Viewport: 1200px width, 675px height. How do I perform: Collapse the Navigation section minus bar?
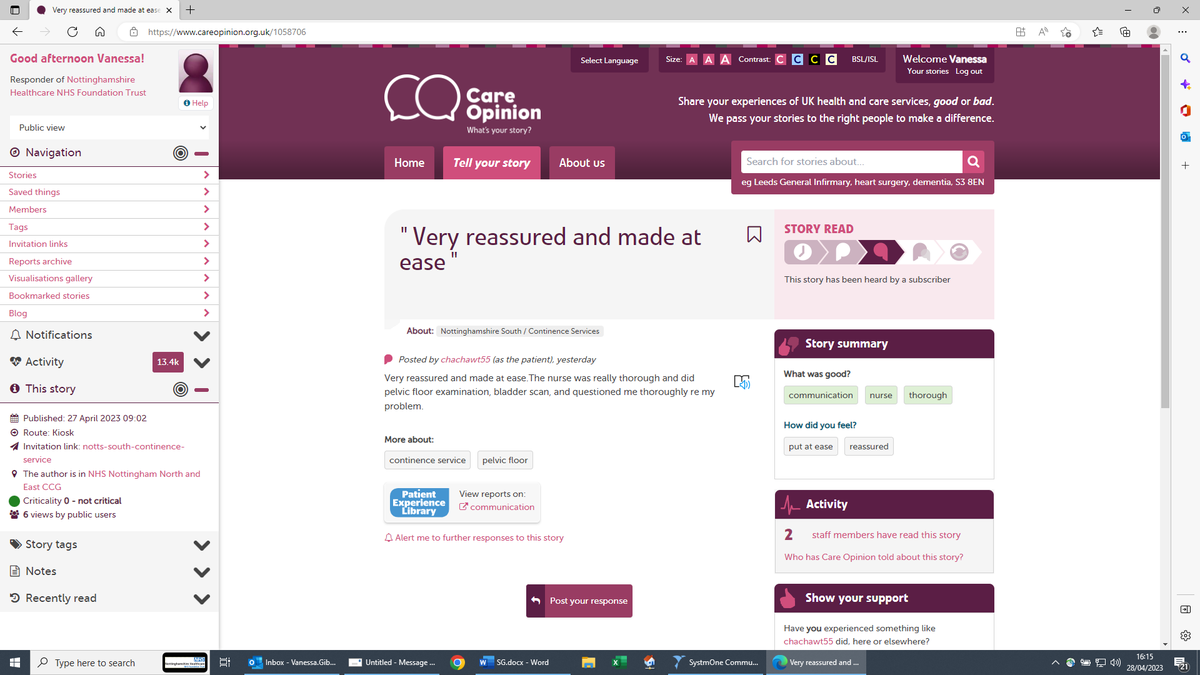point(202,153)
